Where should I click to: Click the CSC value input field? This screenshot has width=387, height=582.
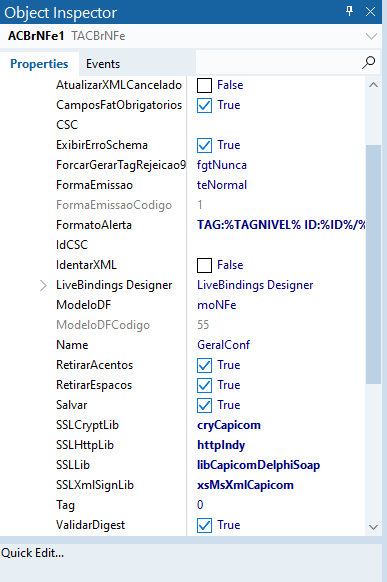[x=276, y=125]
